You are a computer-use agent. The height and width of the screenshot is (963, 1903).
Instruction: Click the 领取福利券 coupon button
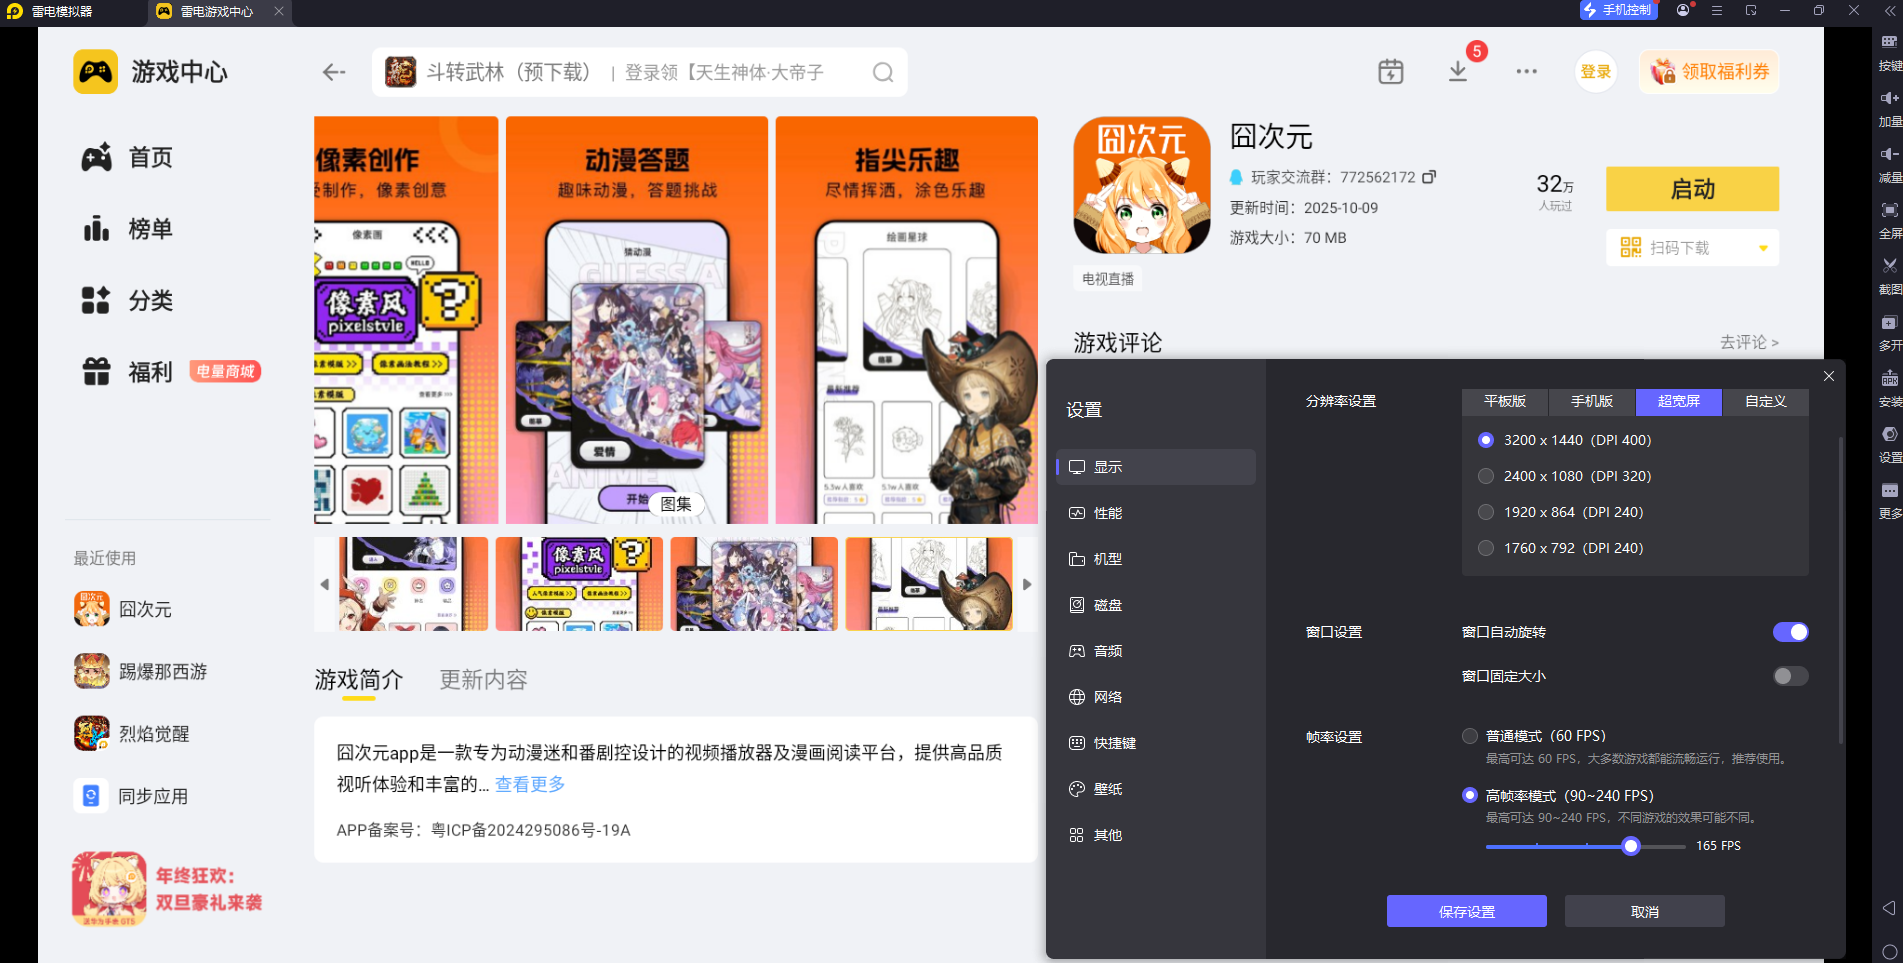[x=1709, y=72]
